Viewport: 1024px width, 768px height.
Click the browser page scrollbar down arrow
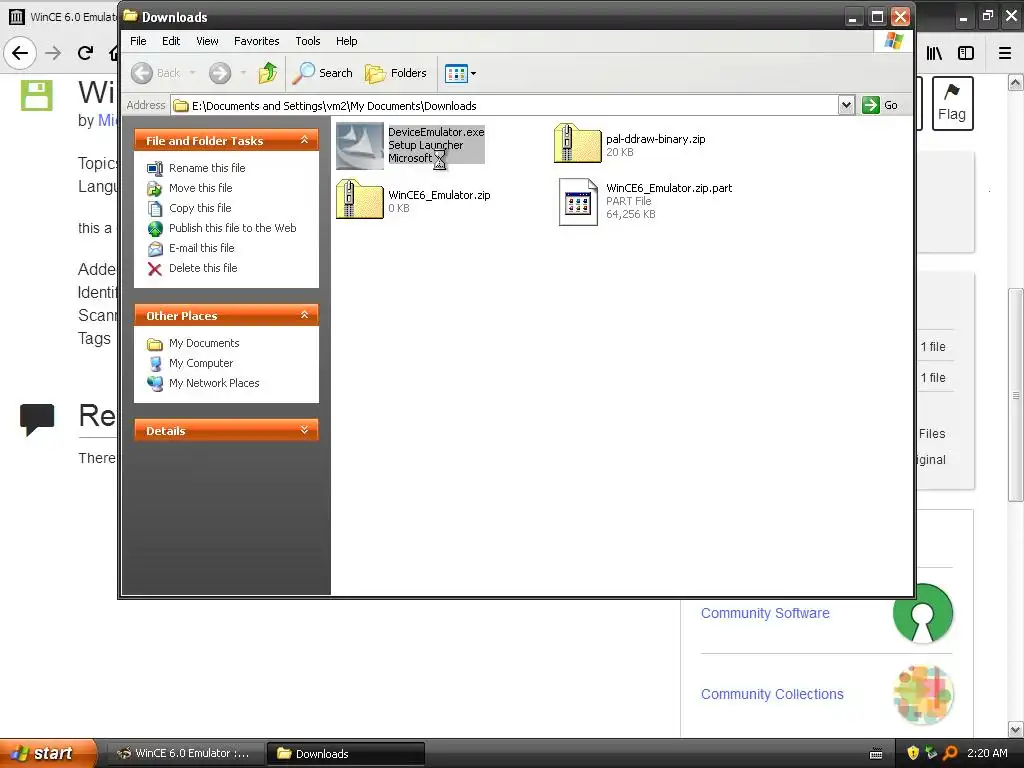click(x=1016, y=729)
